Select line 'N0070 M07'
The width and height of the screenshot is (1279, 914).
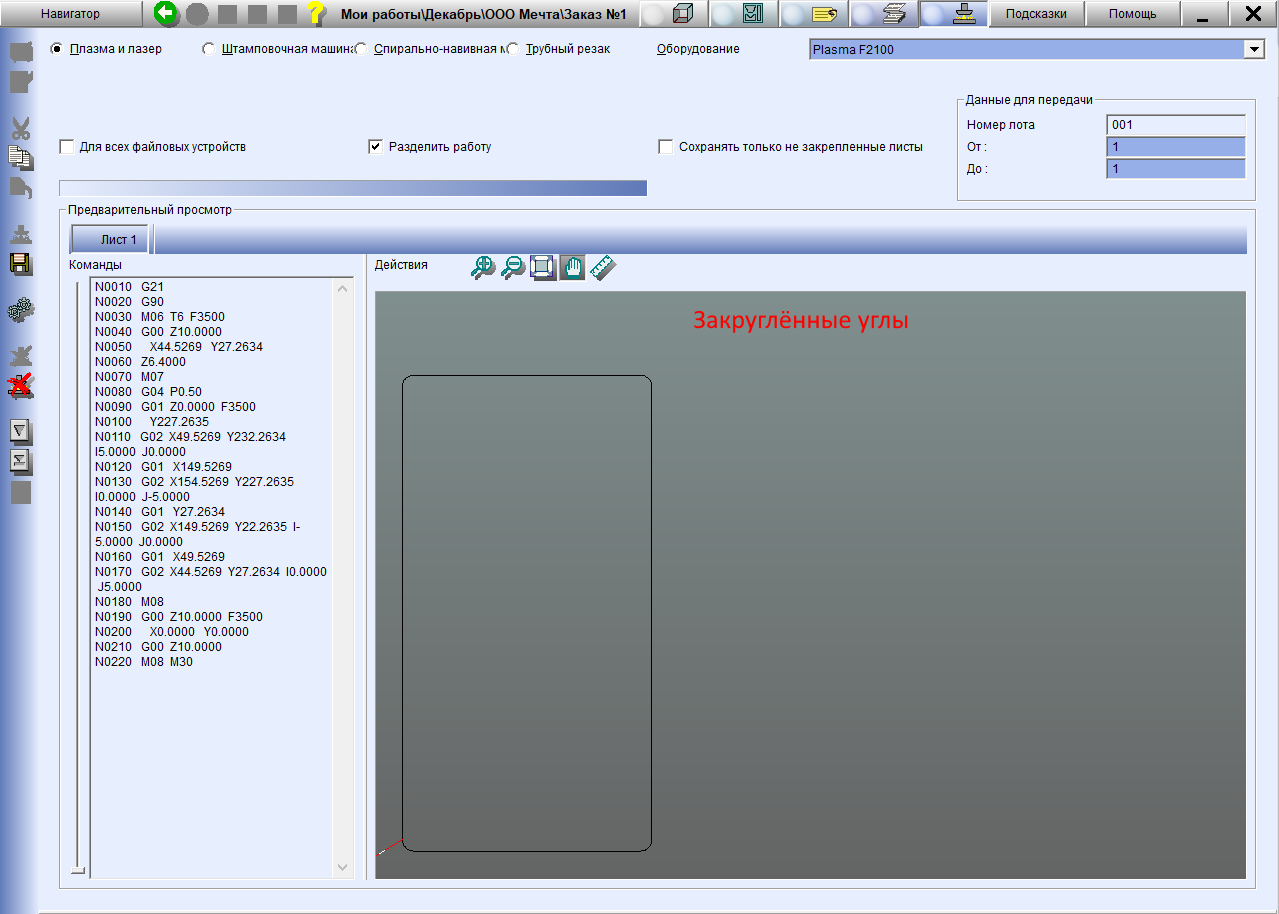click(130, 377)
